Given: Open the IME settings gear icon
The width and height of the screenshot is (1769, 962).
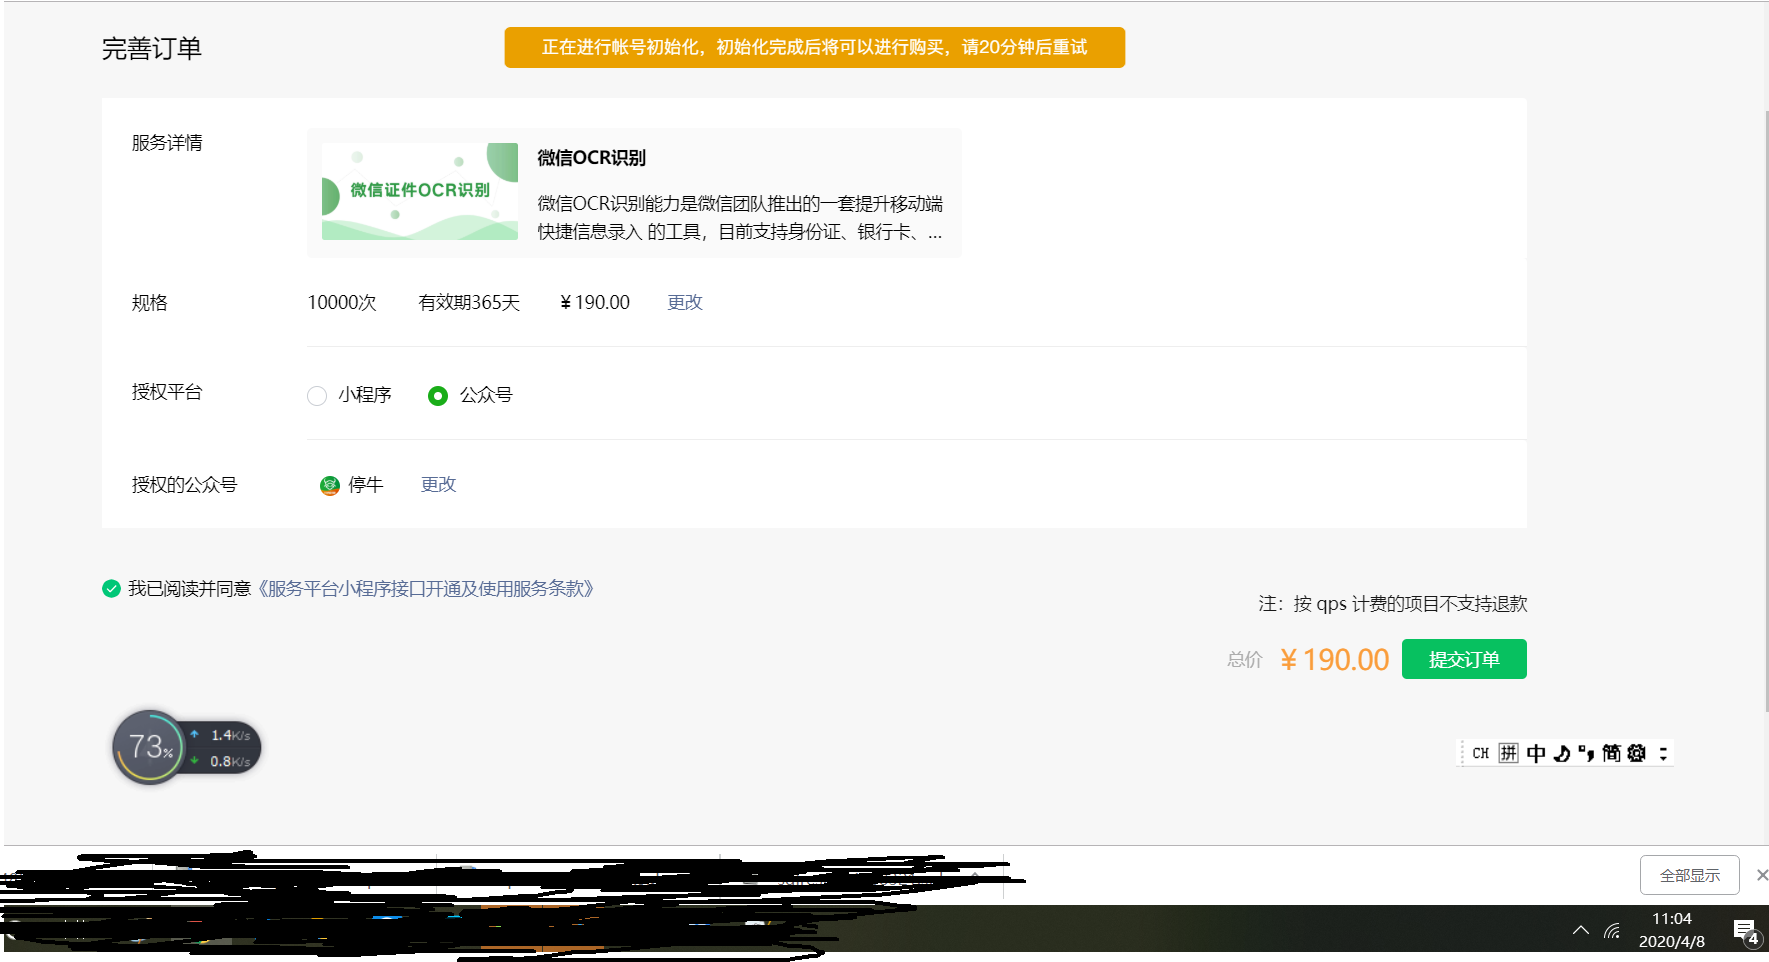Looking at the screenshot, I should click(1636, 753).
